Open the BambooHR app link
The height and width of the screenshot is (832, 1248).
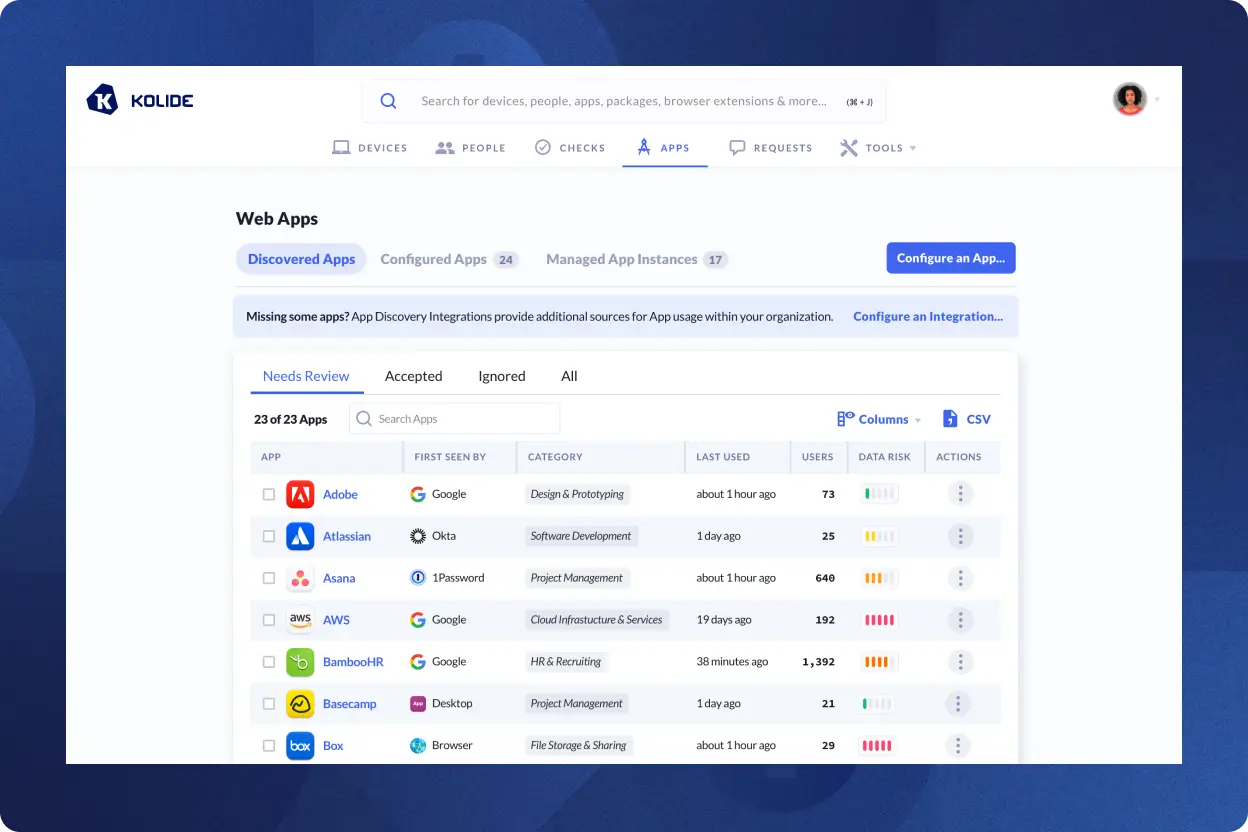coord(353,662)
